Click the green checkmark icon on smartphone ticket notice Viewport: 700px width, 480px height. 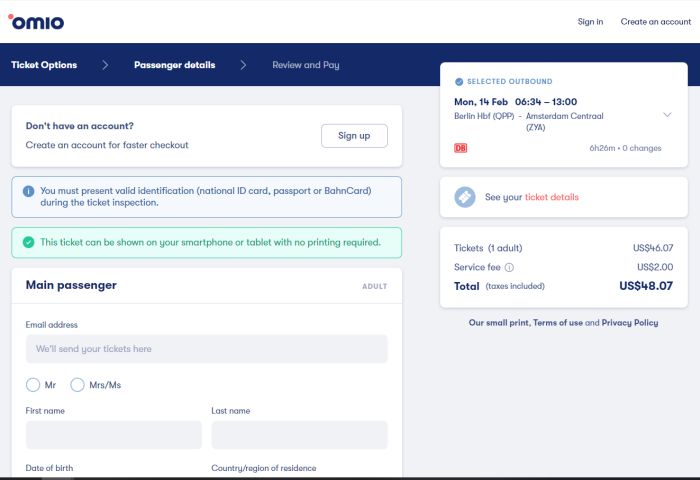pyautogui.click(x=29, y=242)
